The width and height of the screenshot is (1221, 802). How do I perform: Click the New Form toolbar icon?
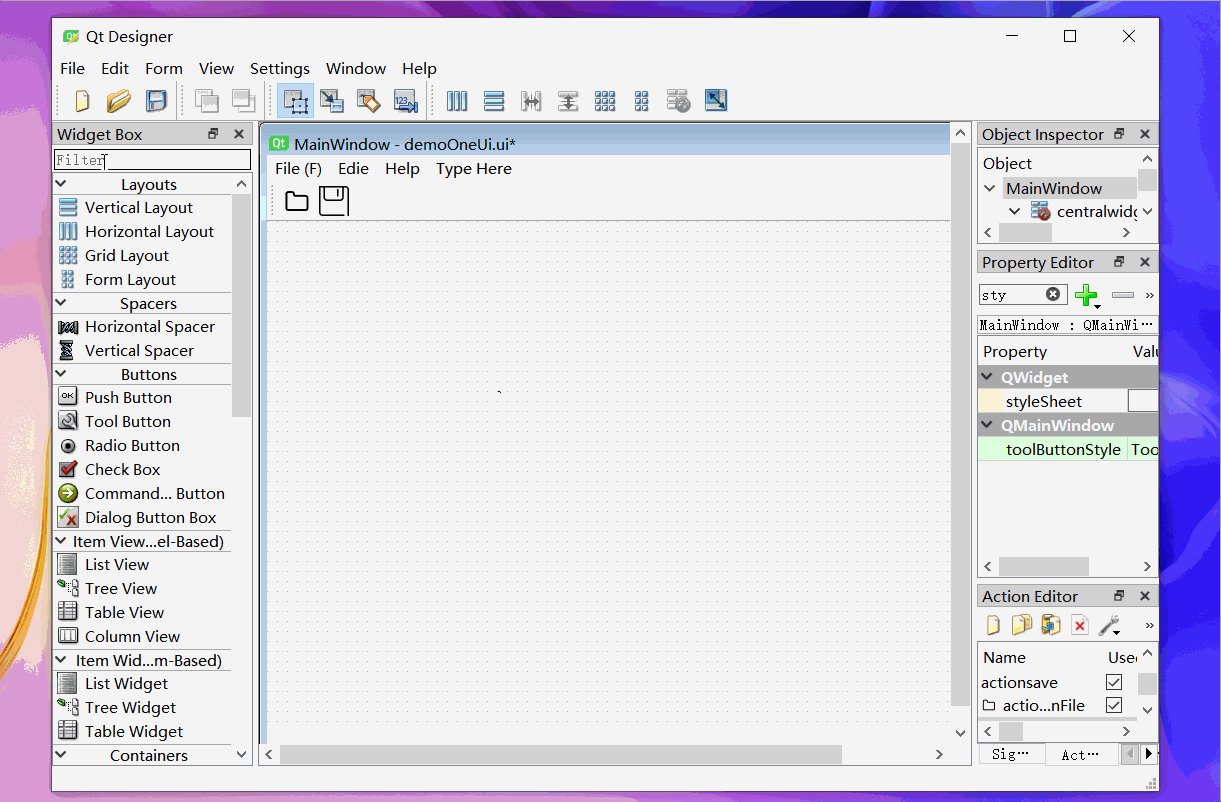tap(82, 100)
